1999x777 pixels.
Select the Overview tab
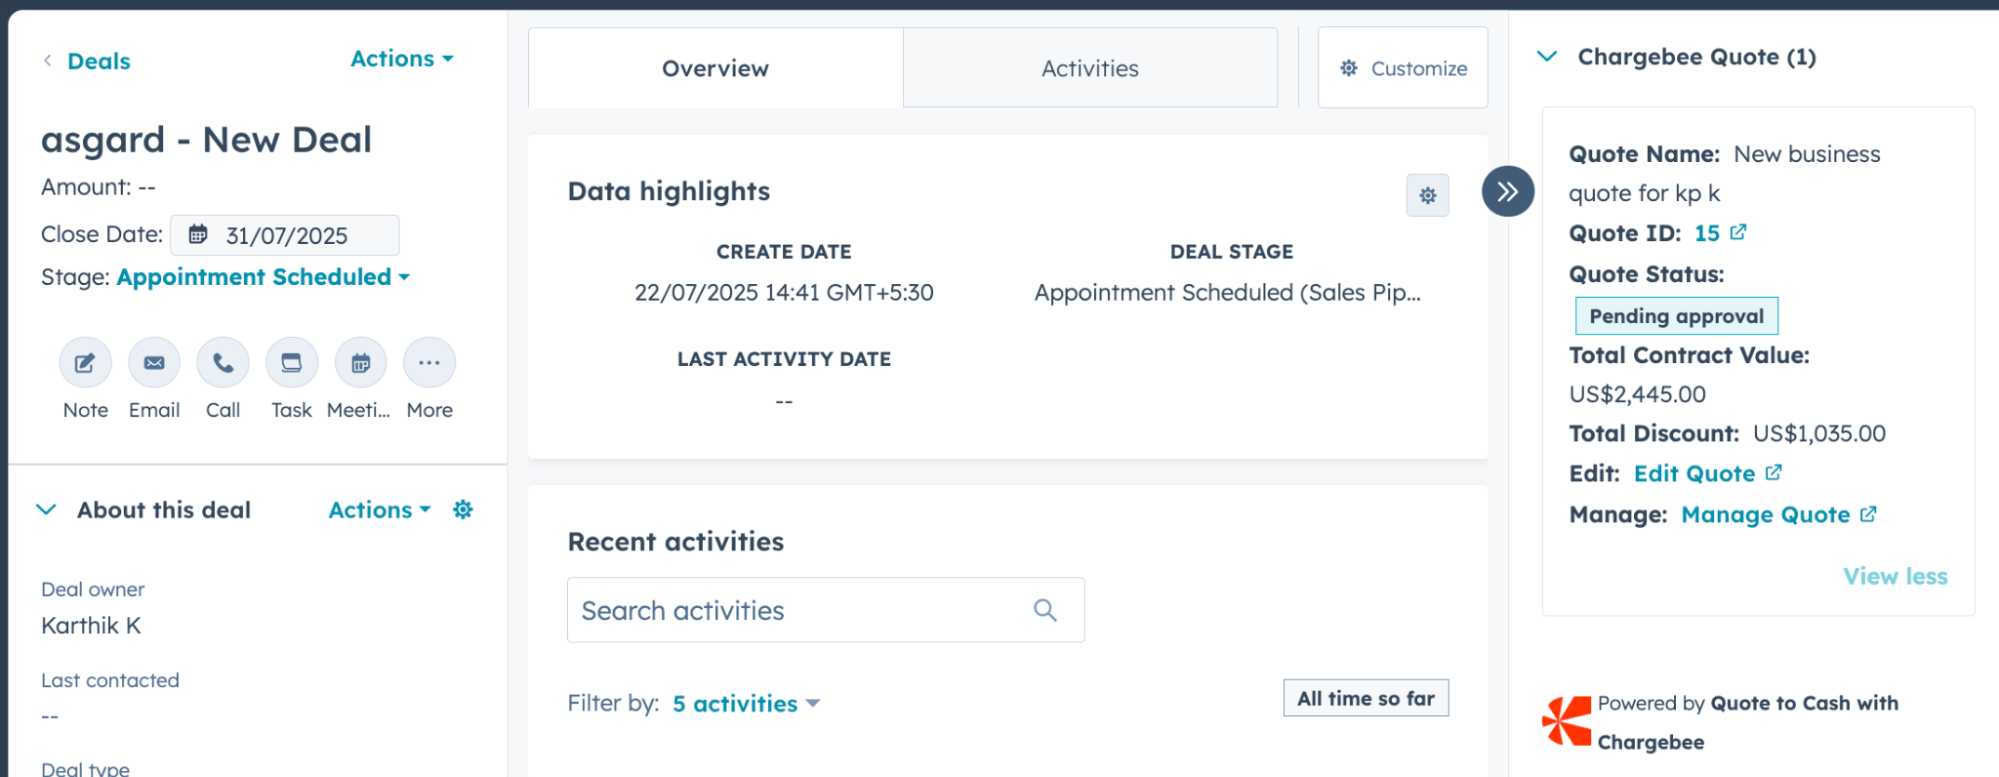click(715, 68)
